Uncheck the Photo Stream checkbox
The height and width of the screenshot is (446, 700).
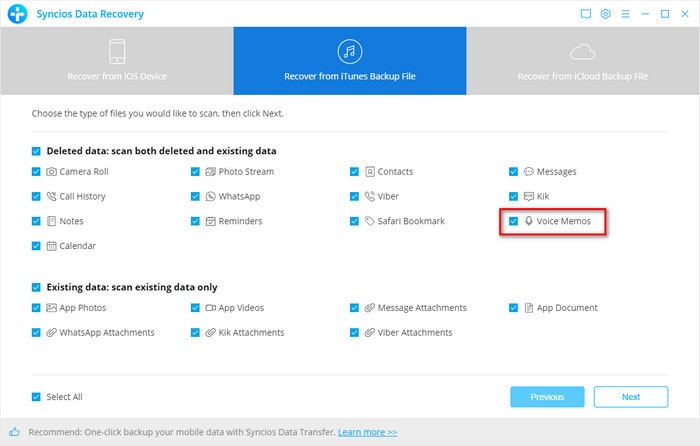click(x=195, y=171)
